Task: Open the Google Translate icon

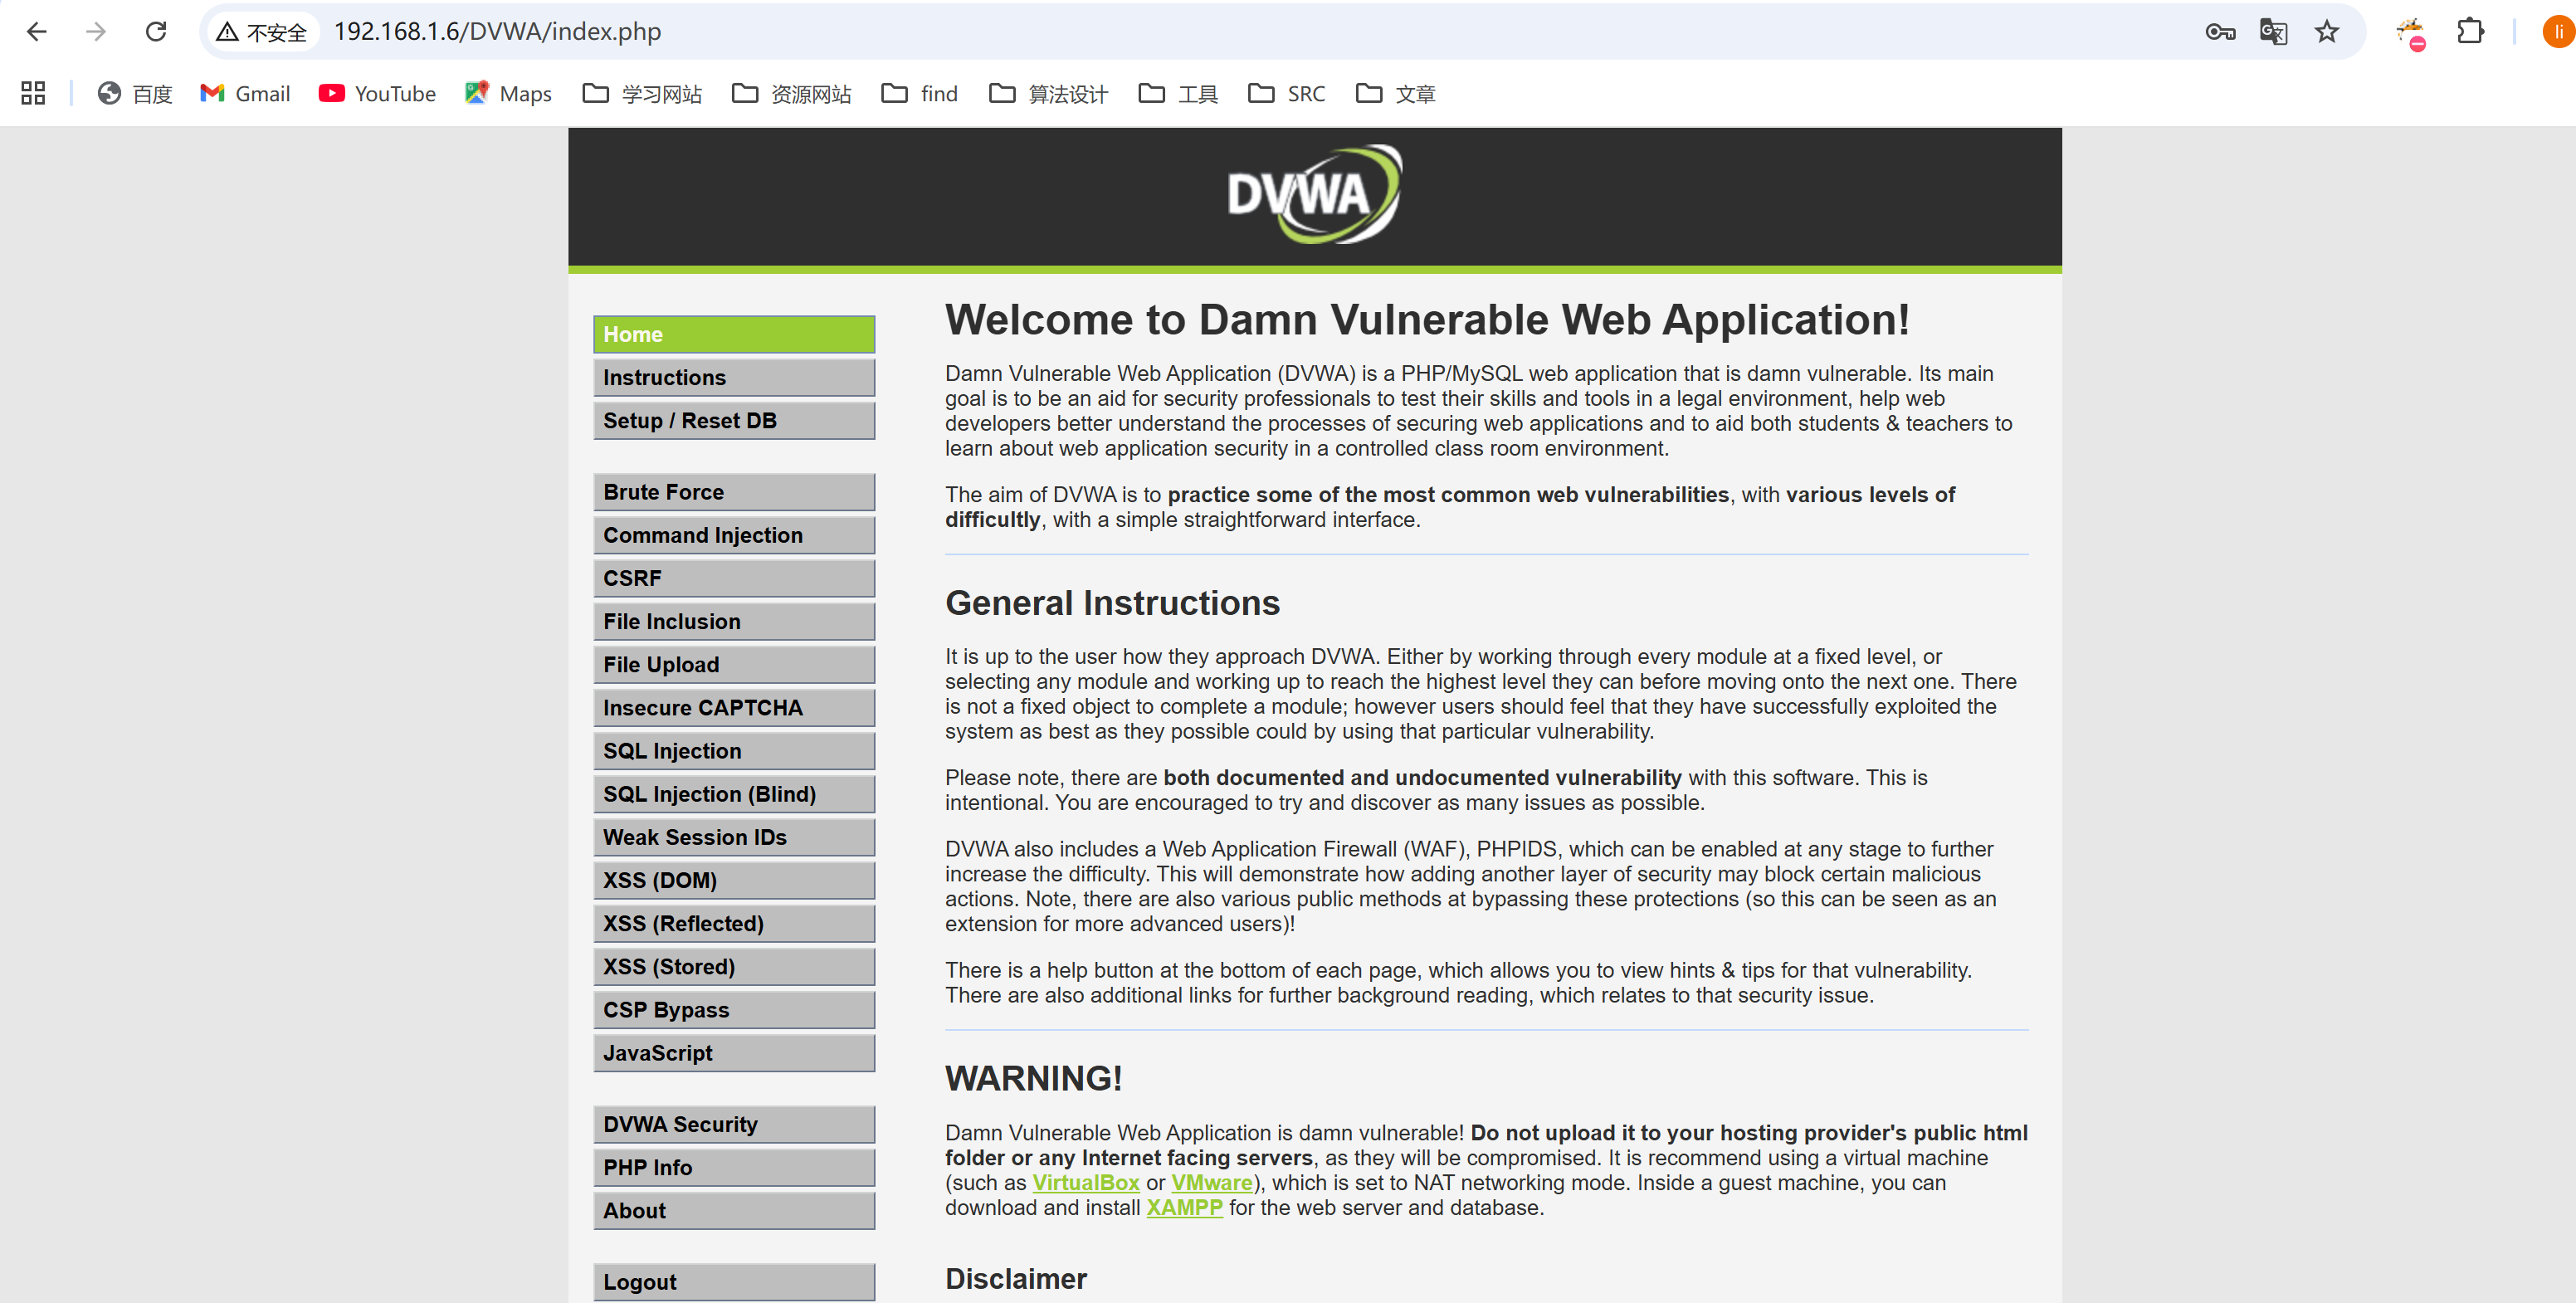Action: pos(2273,32)
